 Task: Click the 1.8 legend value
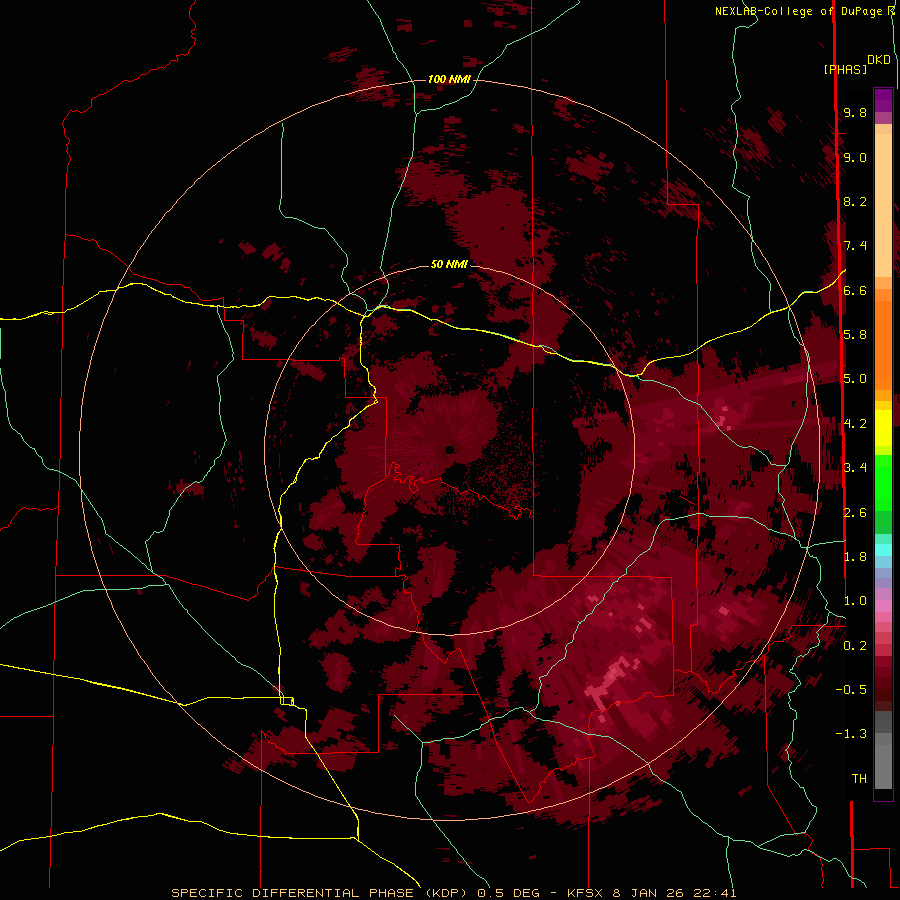(x=855, y=557)
